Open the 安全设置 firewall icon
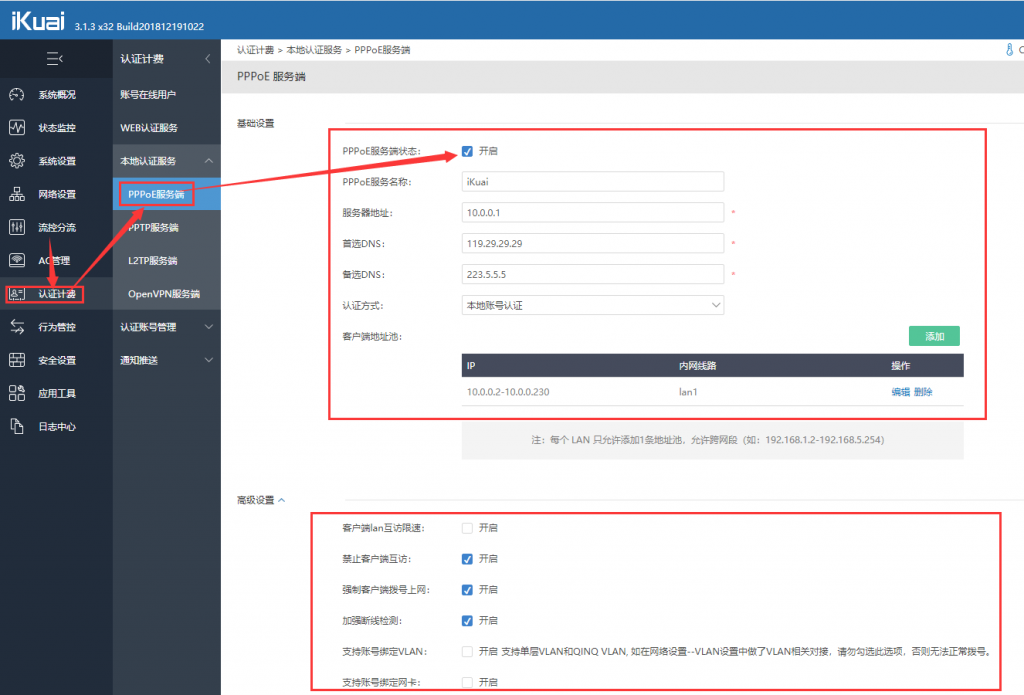Image resolution: width=1024 pixels, height=695 pixels. [17, 360]
